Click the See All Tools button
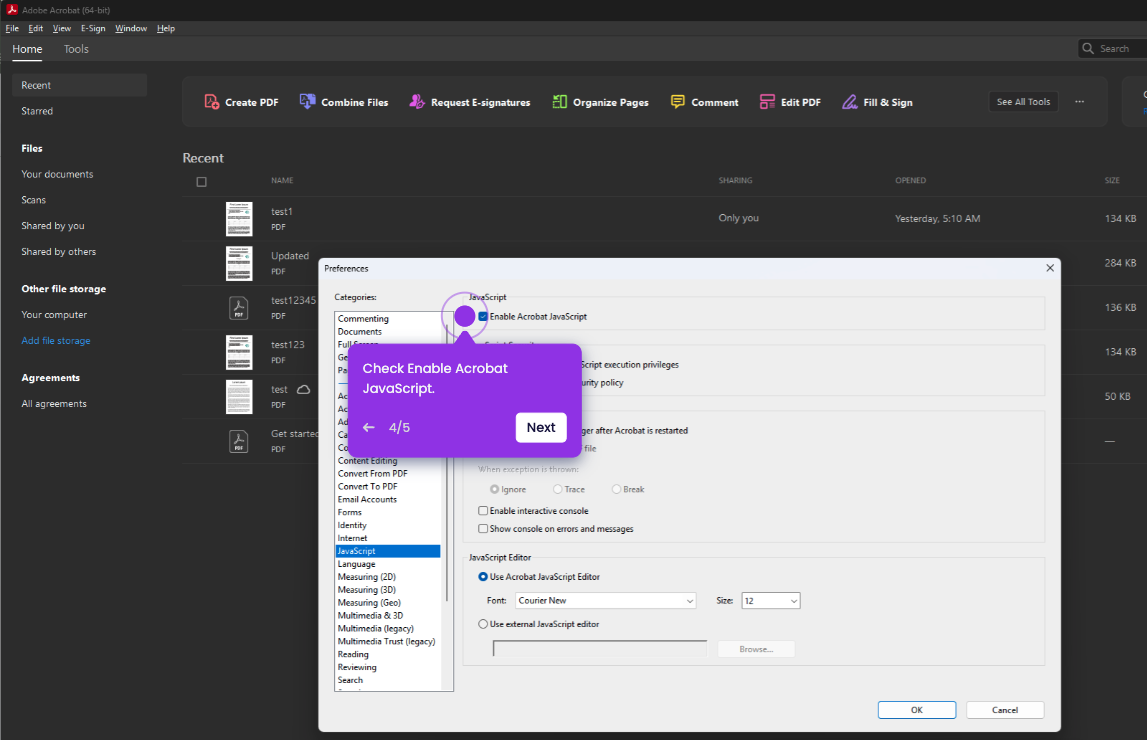Screen dimensions: 1147x740 1023,102
